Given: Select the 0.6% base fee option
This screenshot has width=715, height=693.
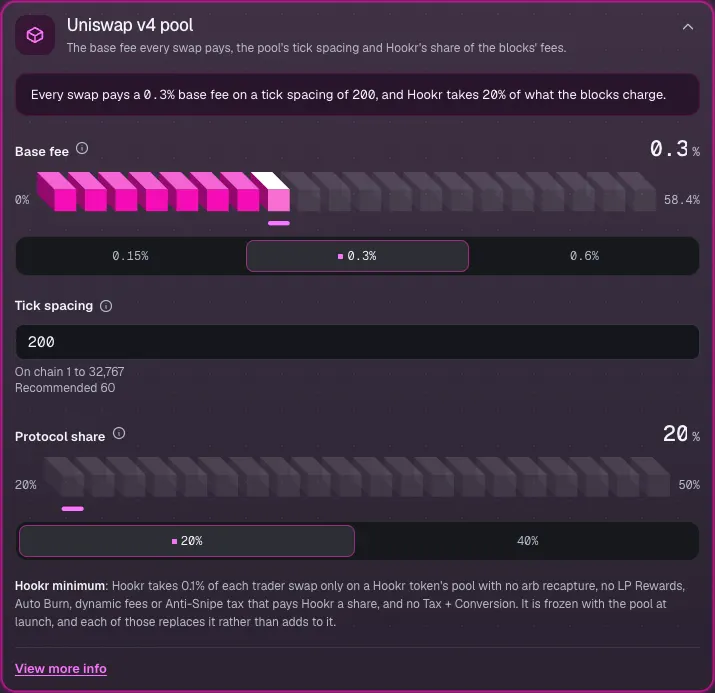Looking at the screenshot, I should pyautogui.click(x=584, y=256).
